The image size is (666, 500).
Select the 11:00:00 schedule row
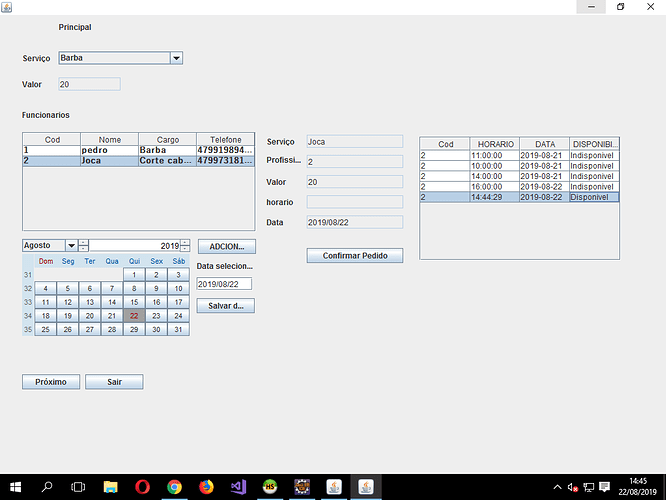519,155
